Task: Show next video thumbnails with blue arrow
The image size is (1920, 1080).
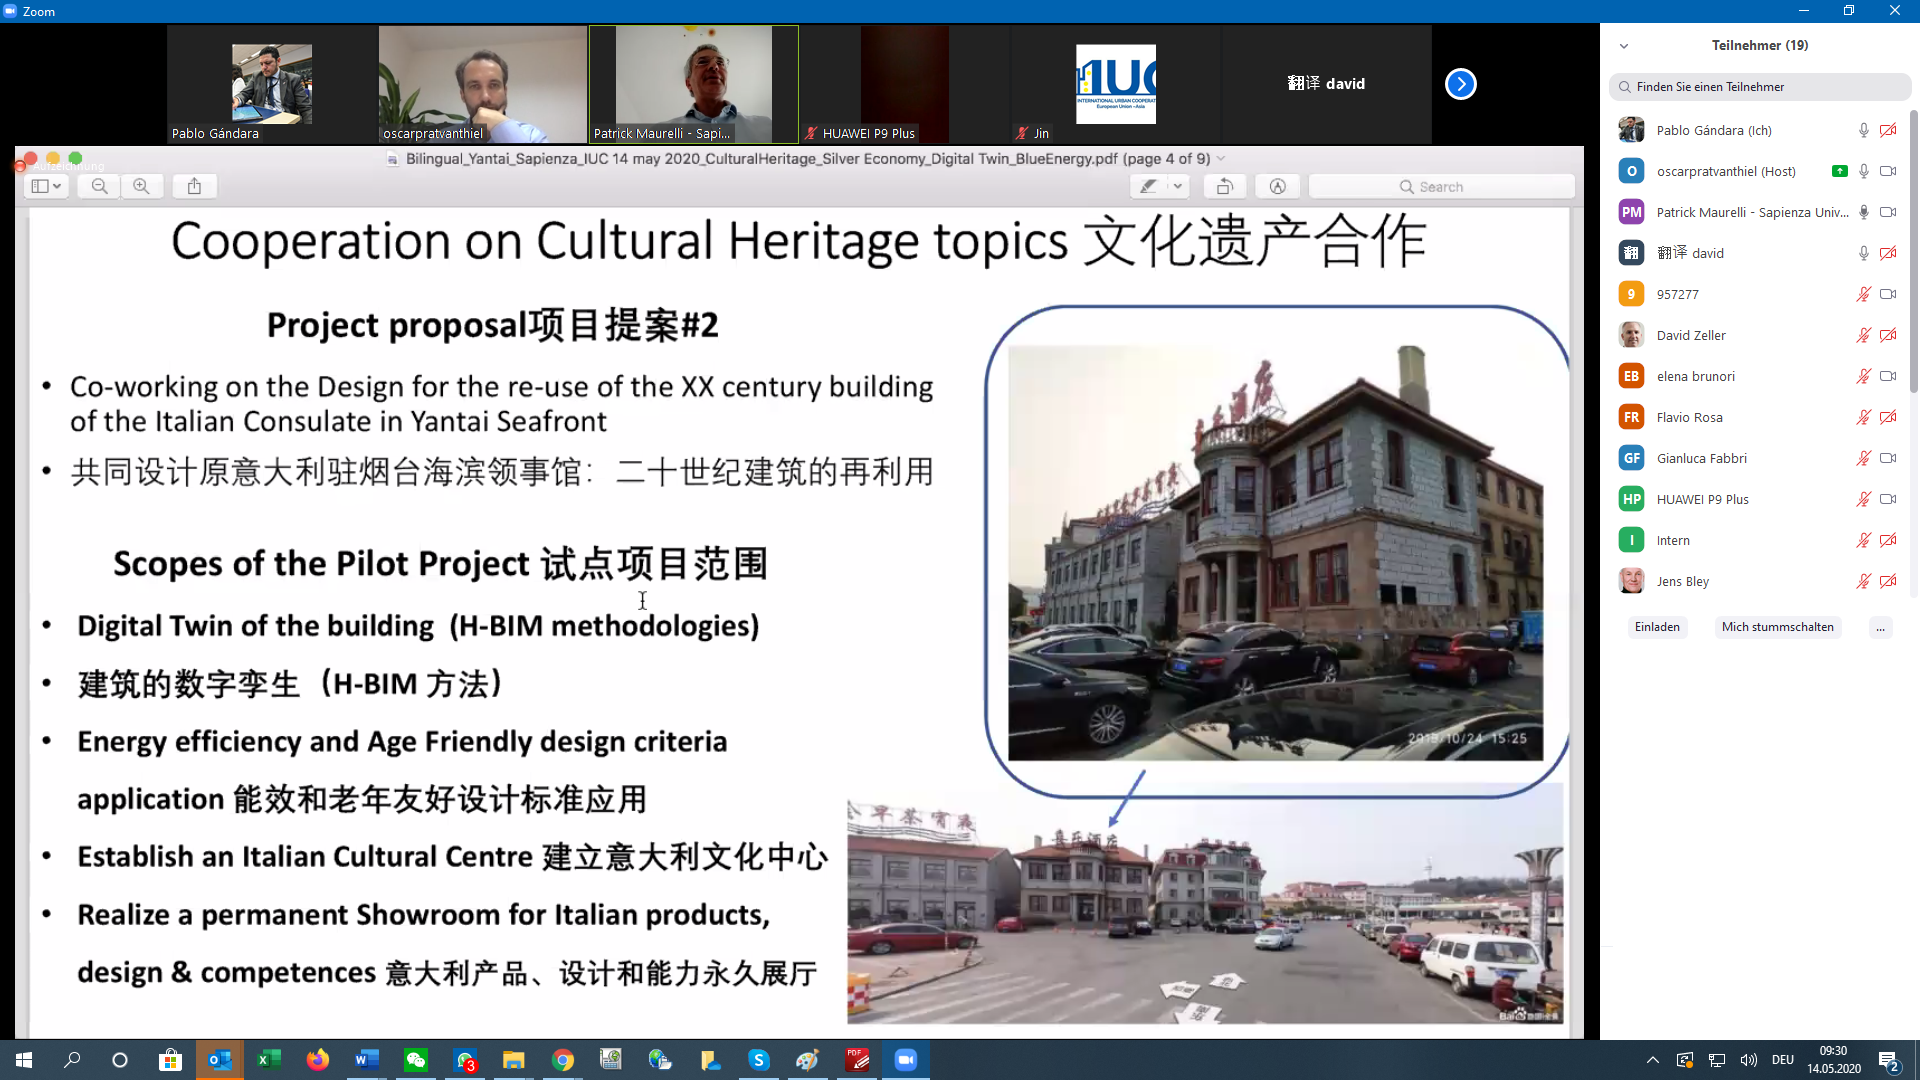Action: tap(1460, 84)
